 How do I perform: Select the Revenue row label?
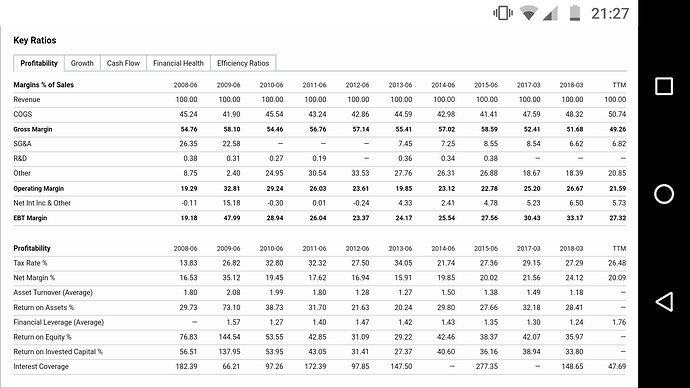26,99
